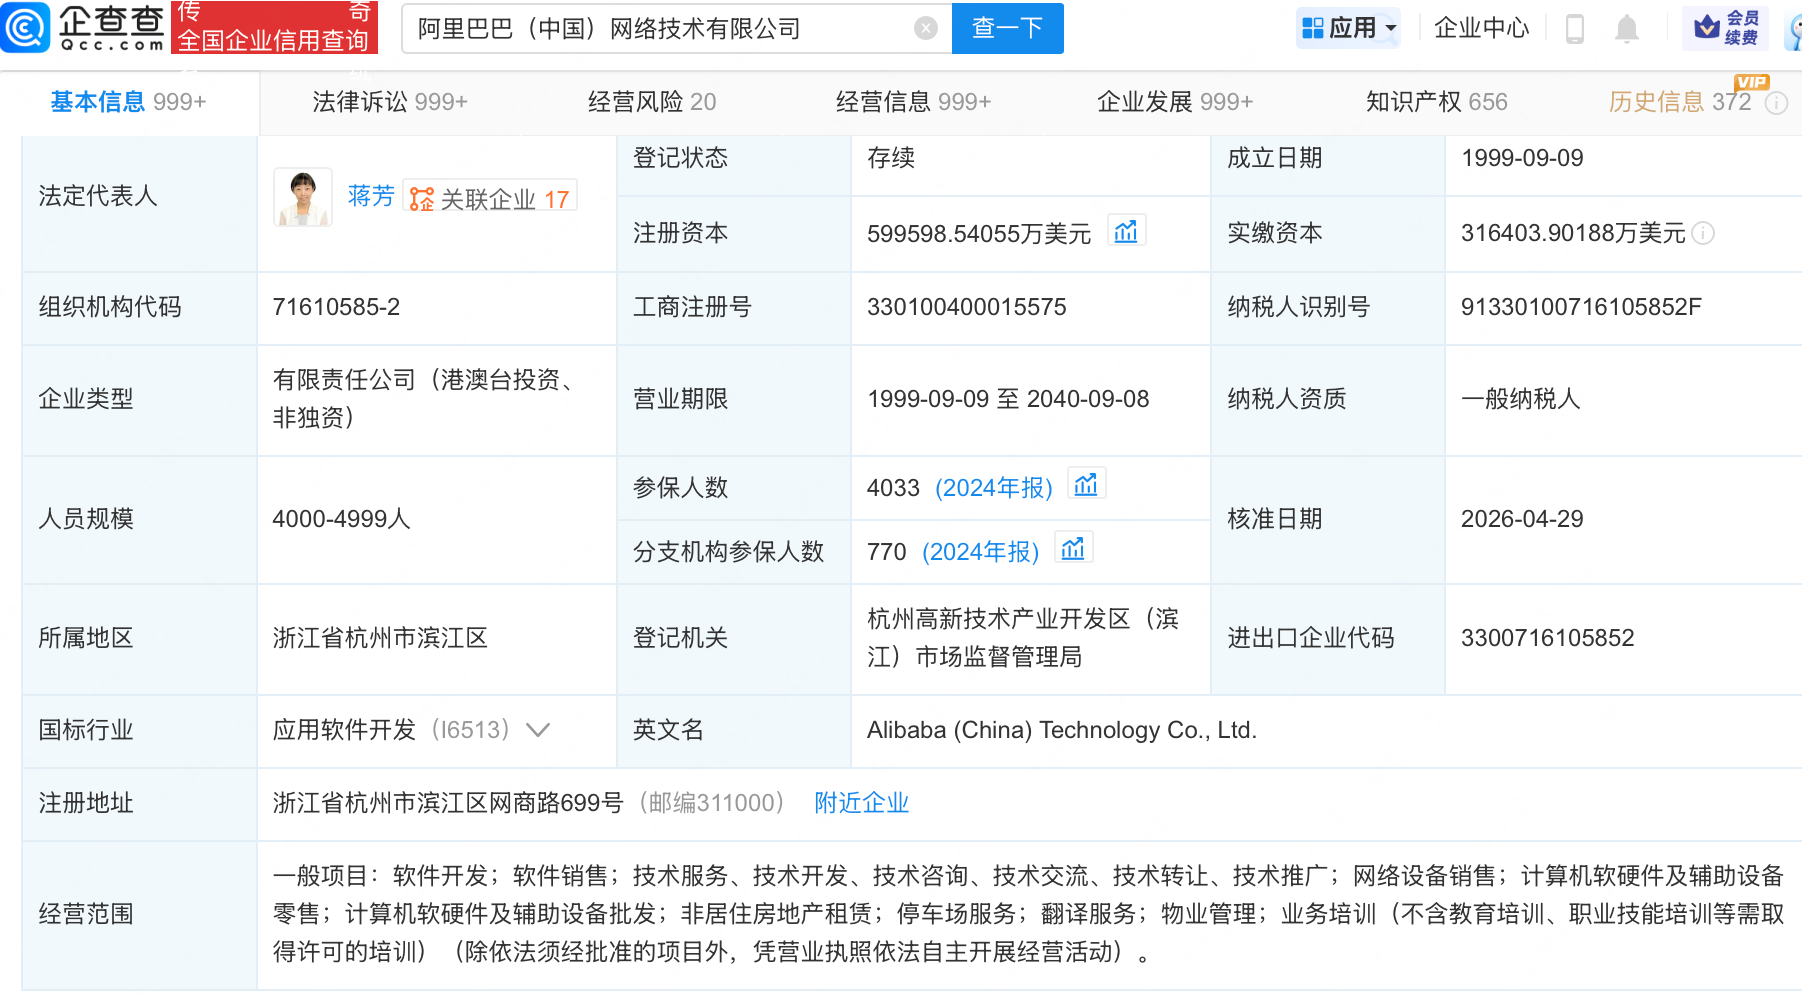Open the 经营风险 tab
This screenshot has height=996, width=1802.
tap(652, 102)
